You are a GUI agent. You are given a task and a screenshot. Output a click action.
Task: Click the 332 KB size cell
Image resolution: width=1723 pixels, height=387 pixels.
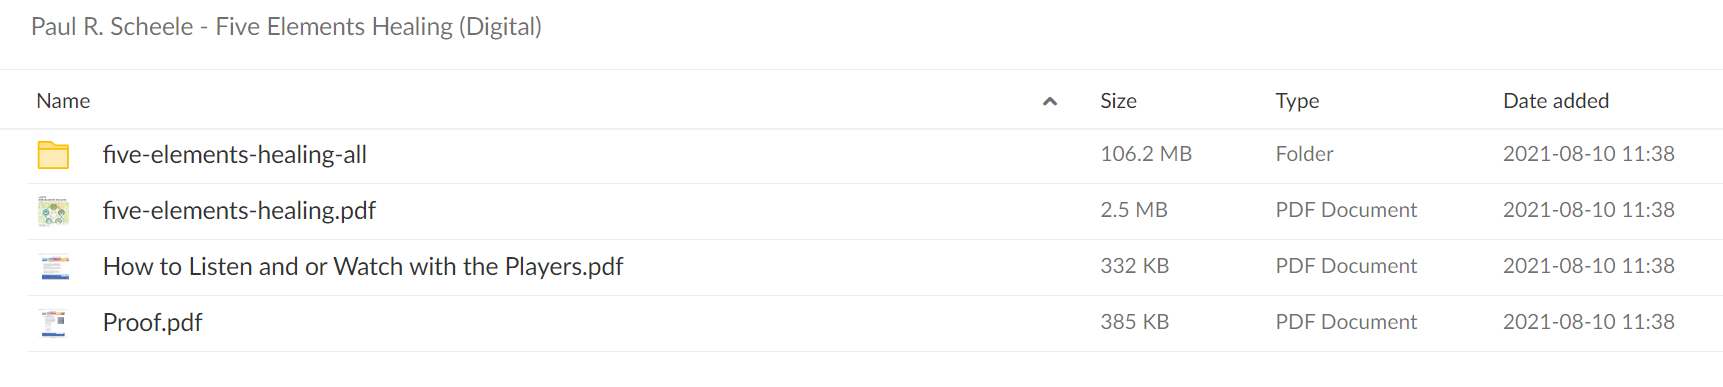[x=1135, y=266]
